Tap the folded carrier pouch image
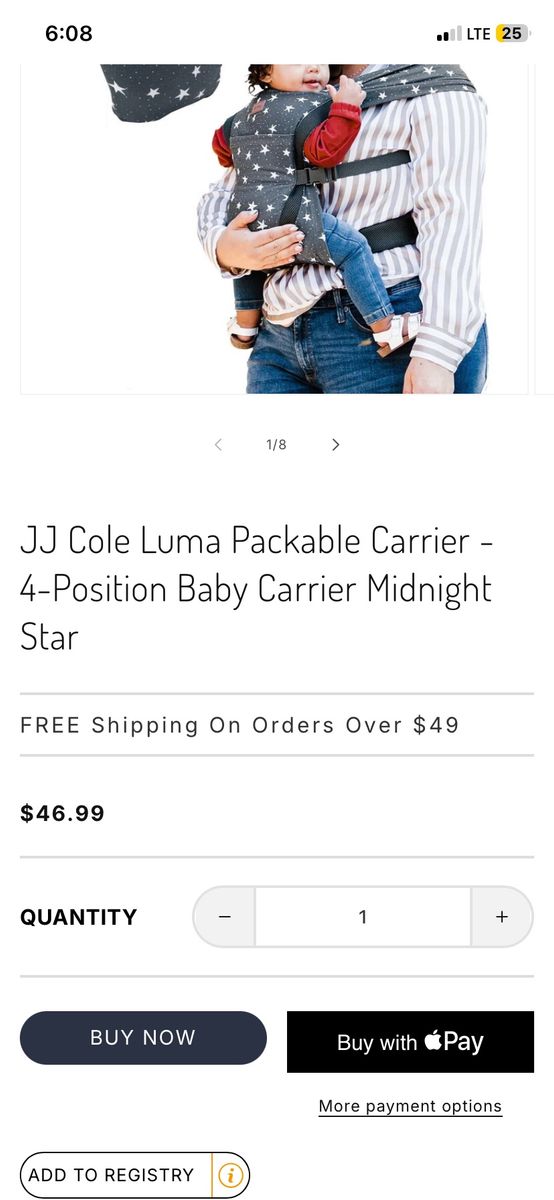Screen dimensions: 554x1200 (x=161, y=92)
